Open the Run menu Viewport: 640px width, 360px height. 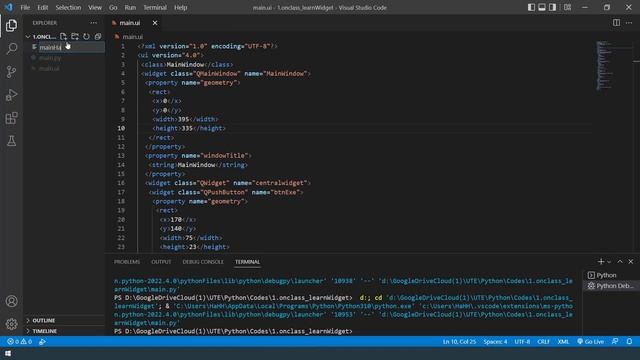point(130,7)
